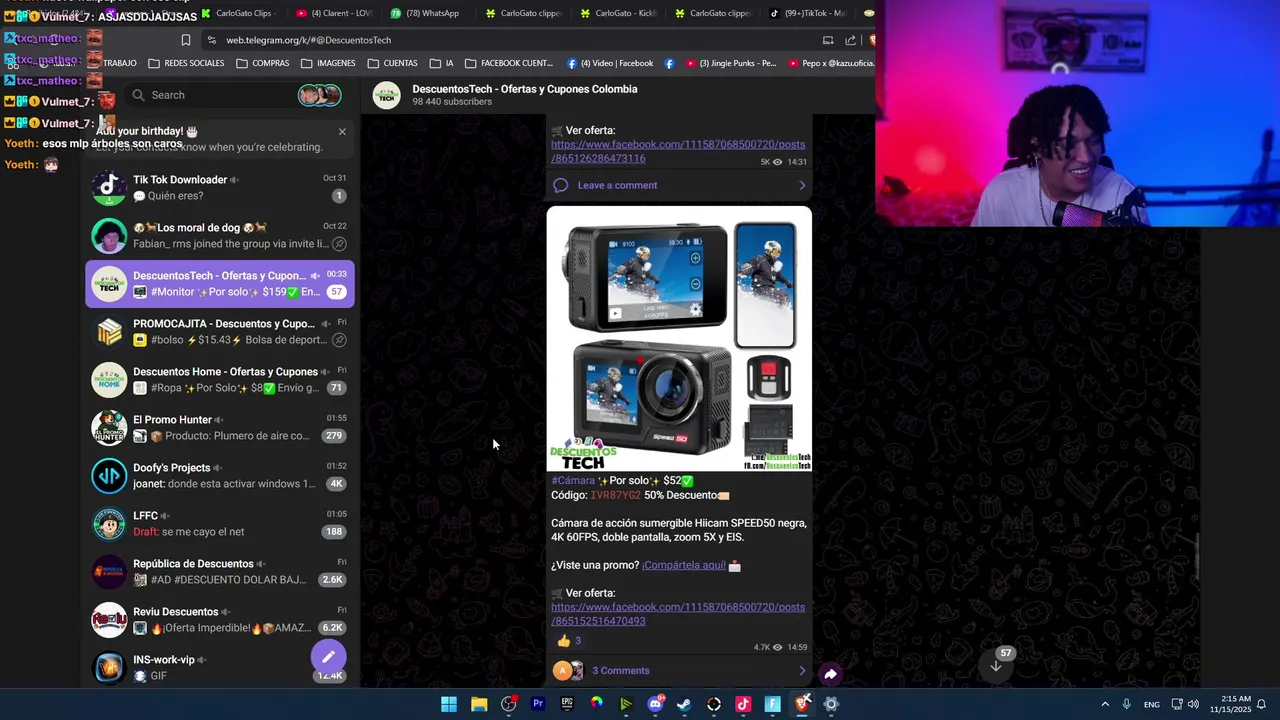This screenshot has height=720, width=1280.
Task: Open the action camera product image
Action: (x=679, y=339)
